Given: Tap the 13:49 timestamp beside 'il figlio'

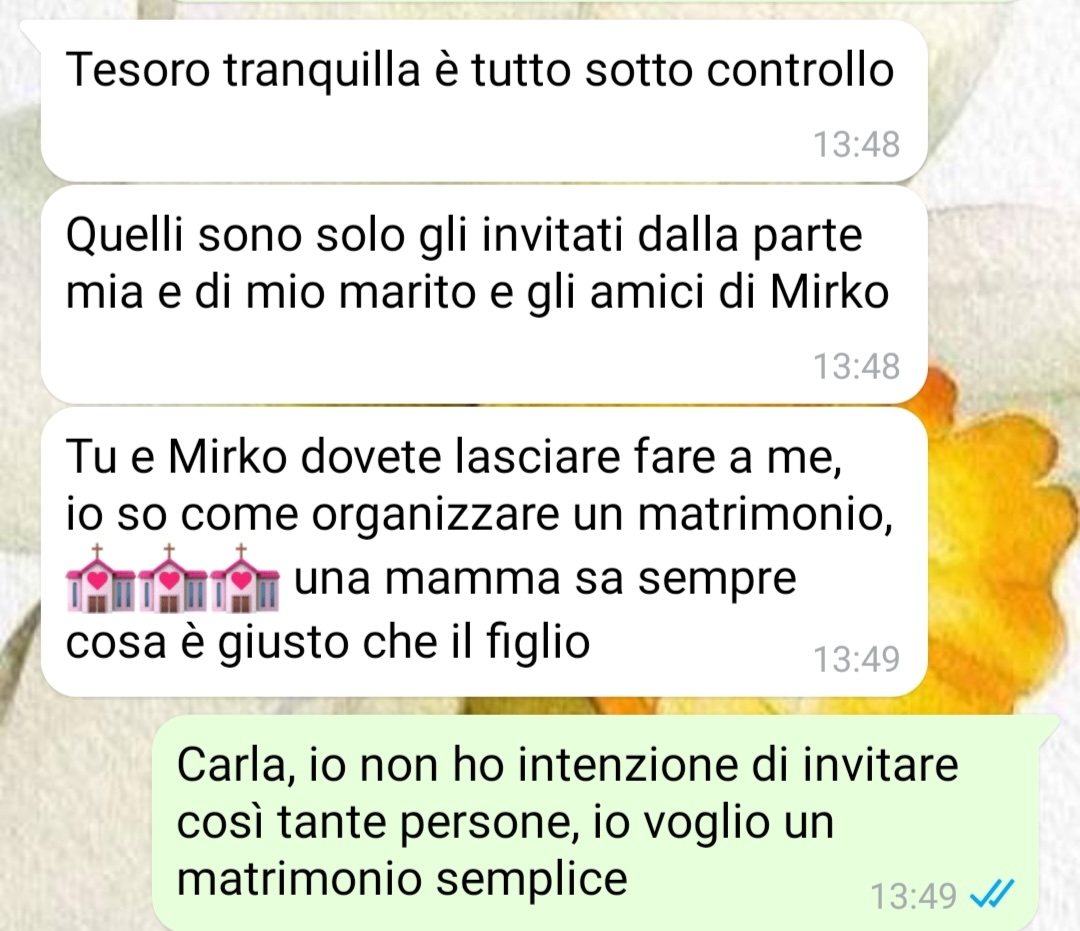Looking at the screenshot, I should (x=856, y=659).
